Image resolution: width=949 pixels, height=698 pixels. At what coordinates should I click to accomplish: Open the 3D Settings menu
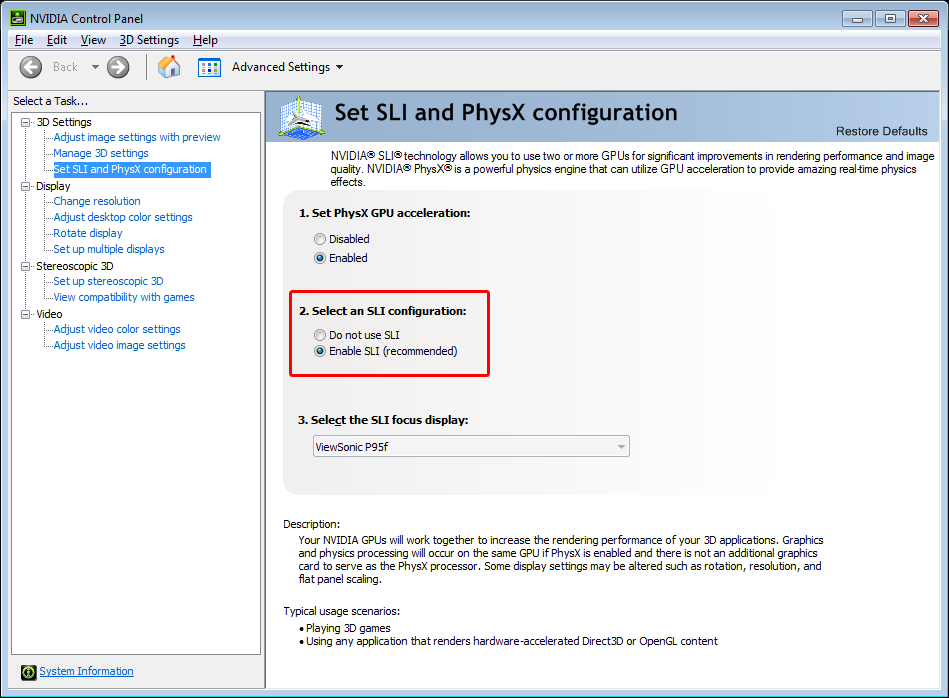pos(148,40)
